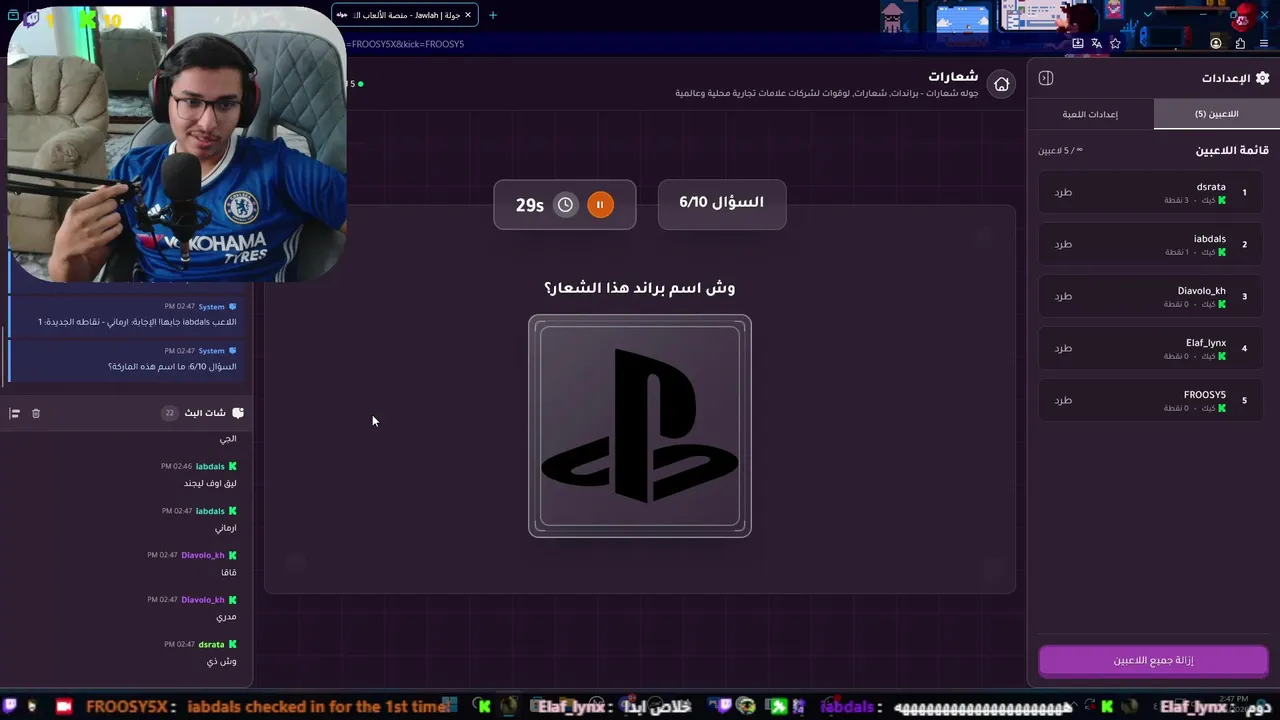
Task: Click the 5 لاعبين player count label
Action: coord(1060,151)
